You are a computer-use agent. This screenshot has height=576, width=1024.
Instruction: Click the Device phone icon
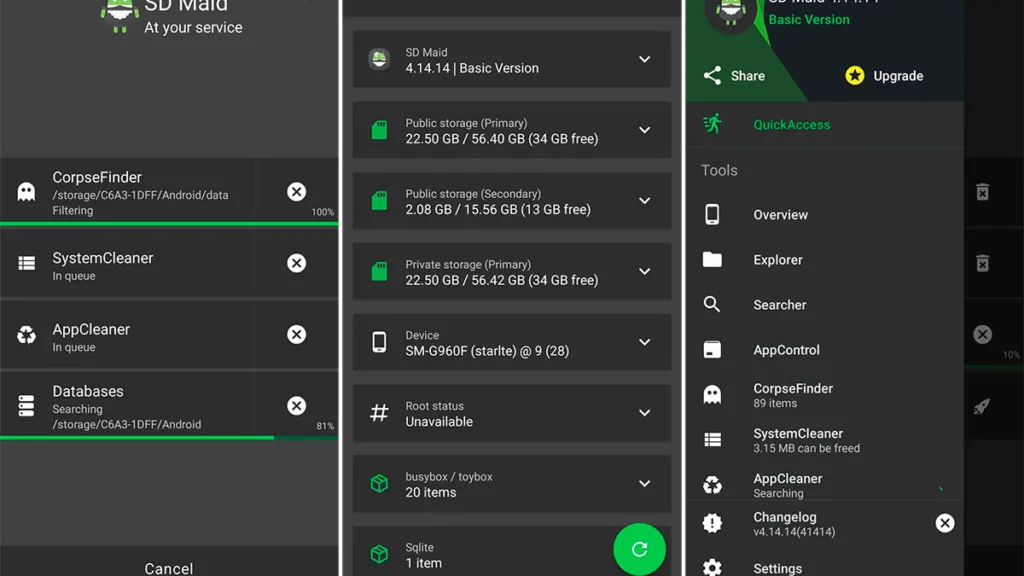379,342
